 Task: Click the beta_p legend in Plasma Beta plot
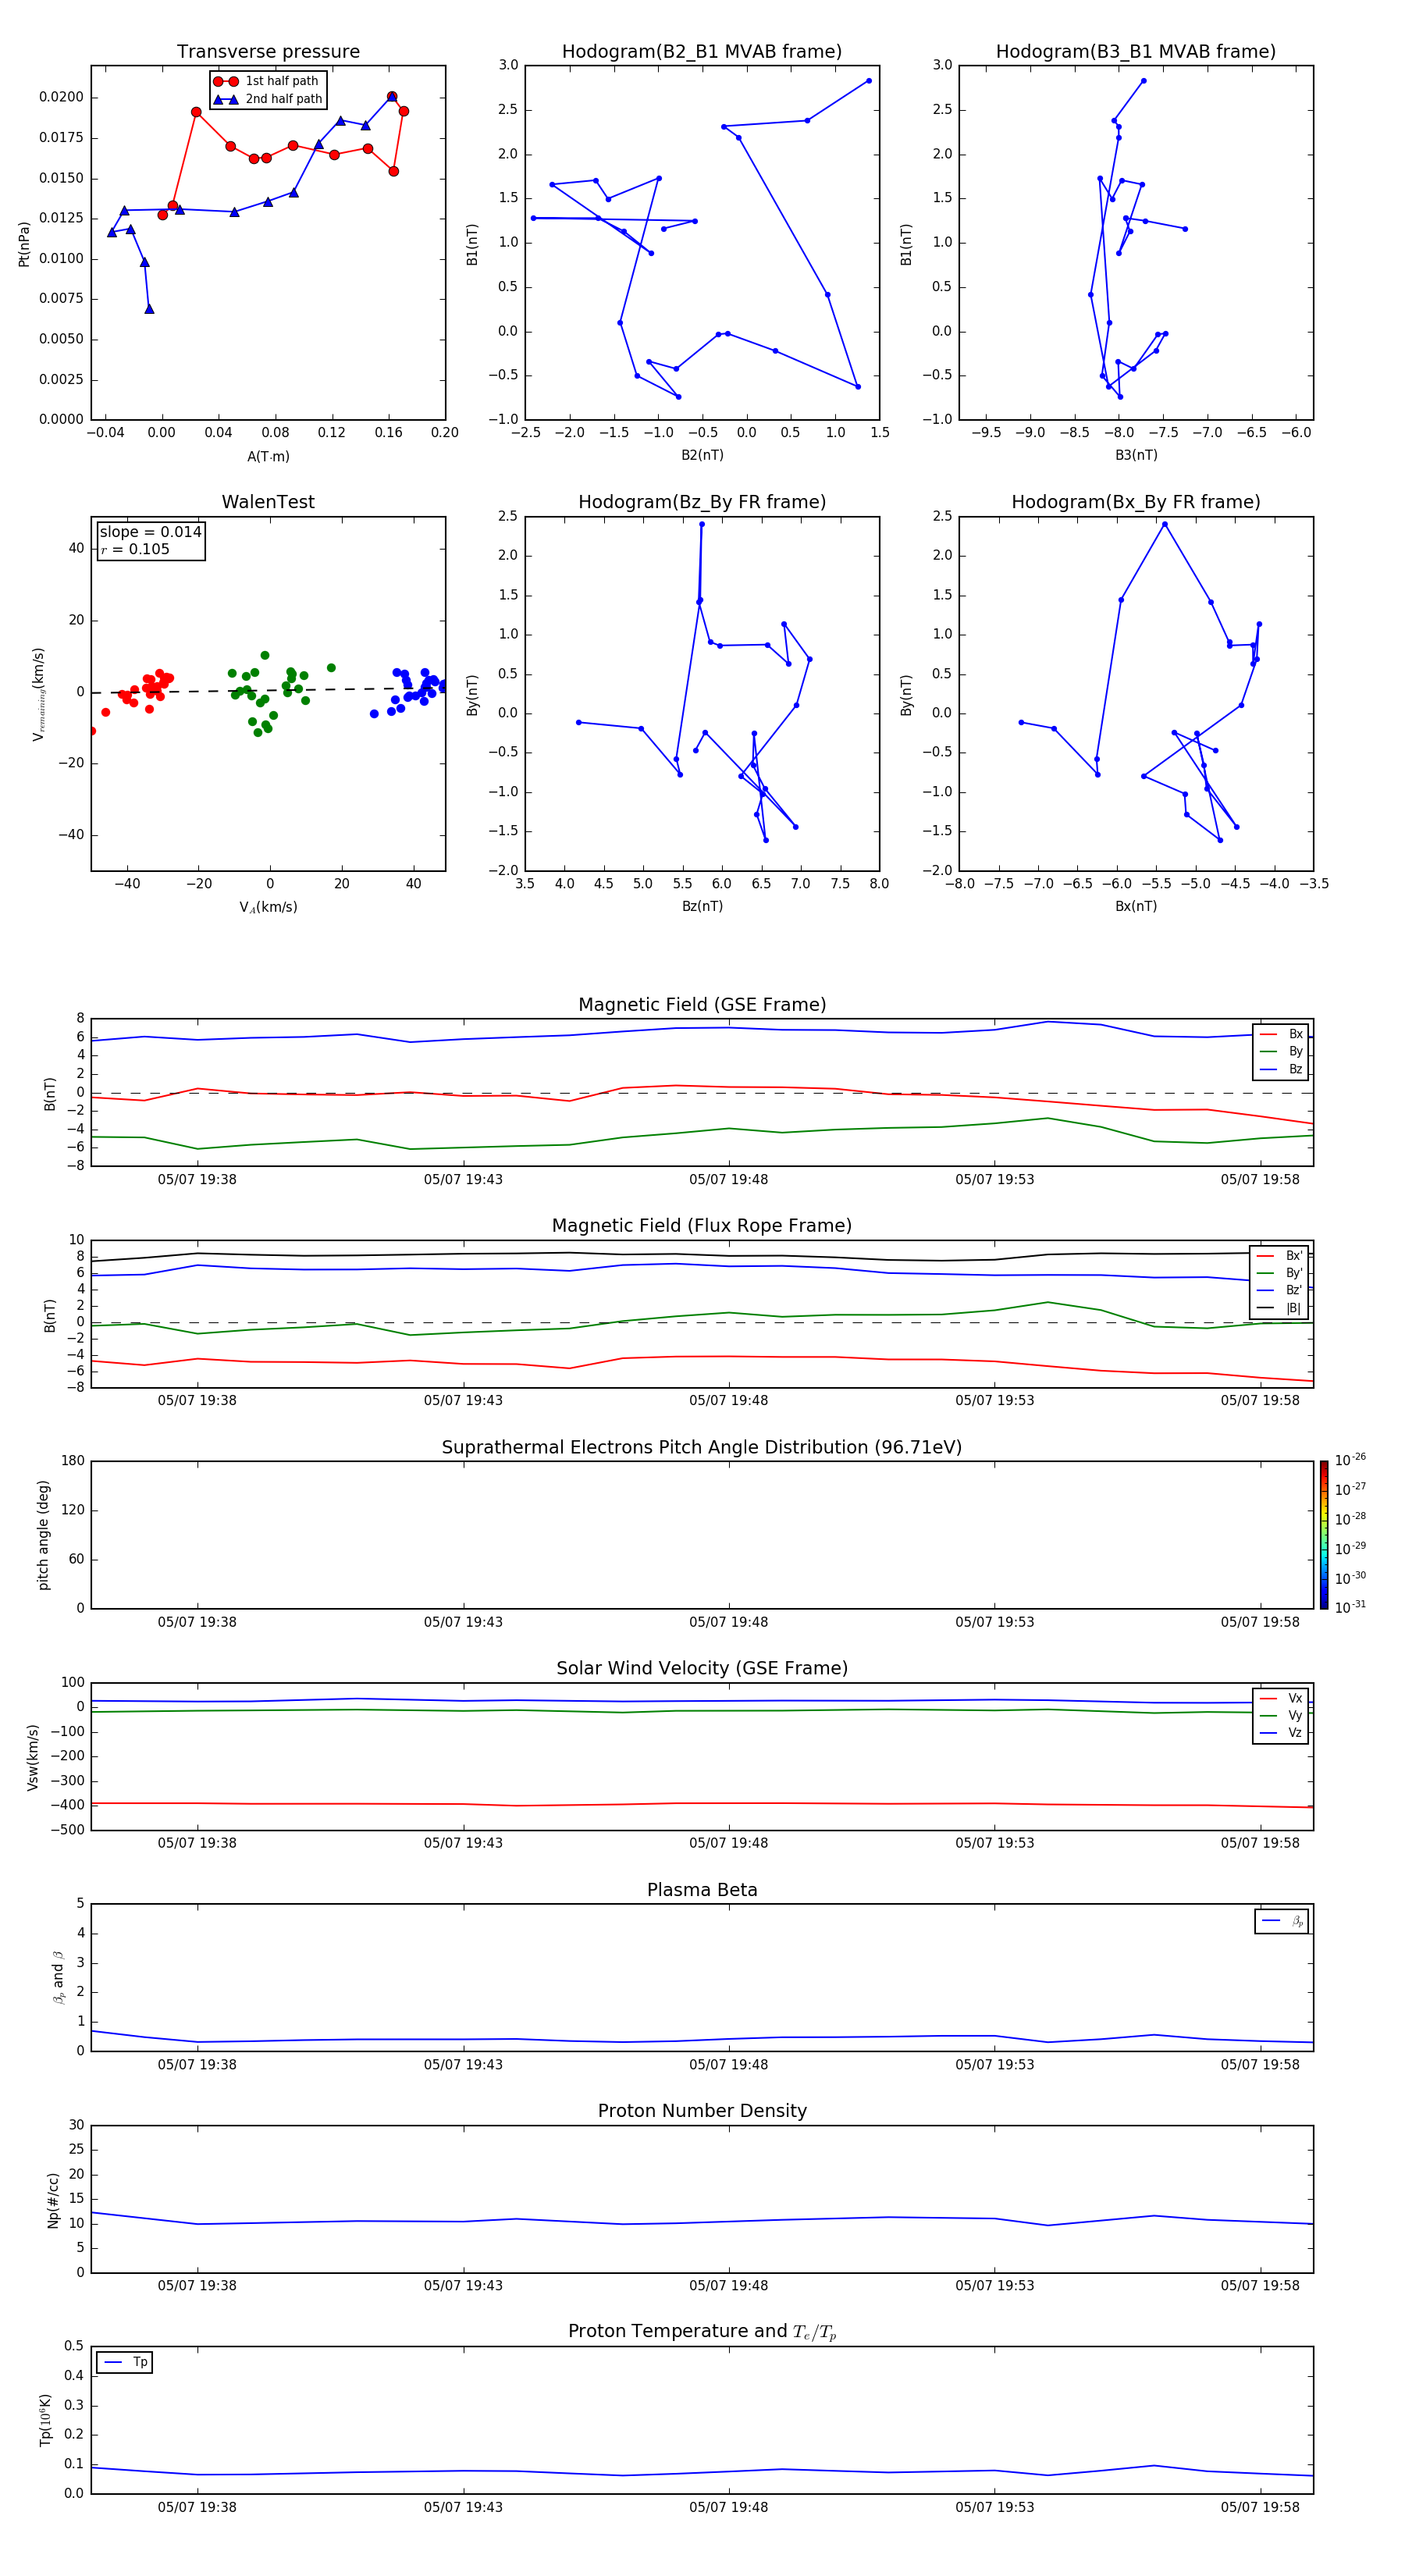(x=1281, y=1921)
